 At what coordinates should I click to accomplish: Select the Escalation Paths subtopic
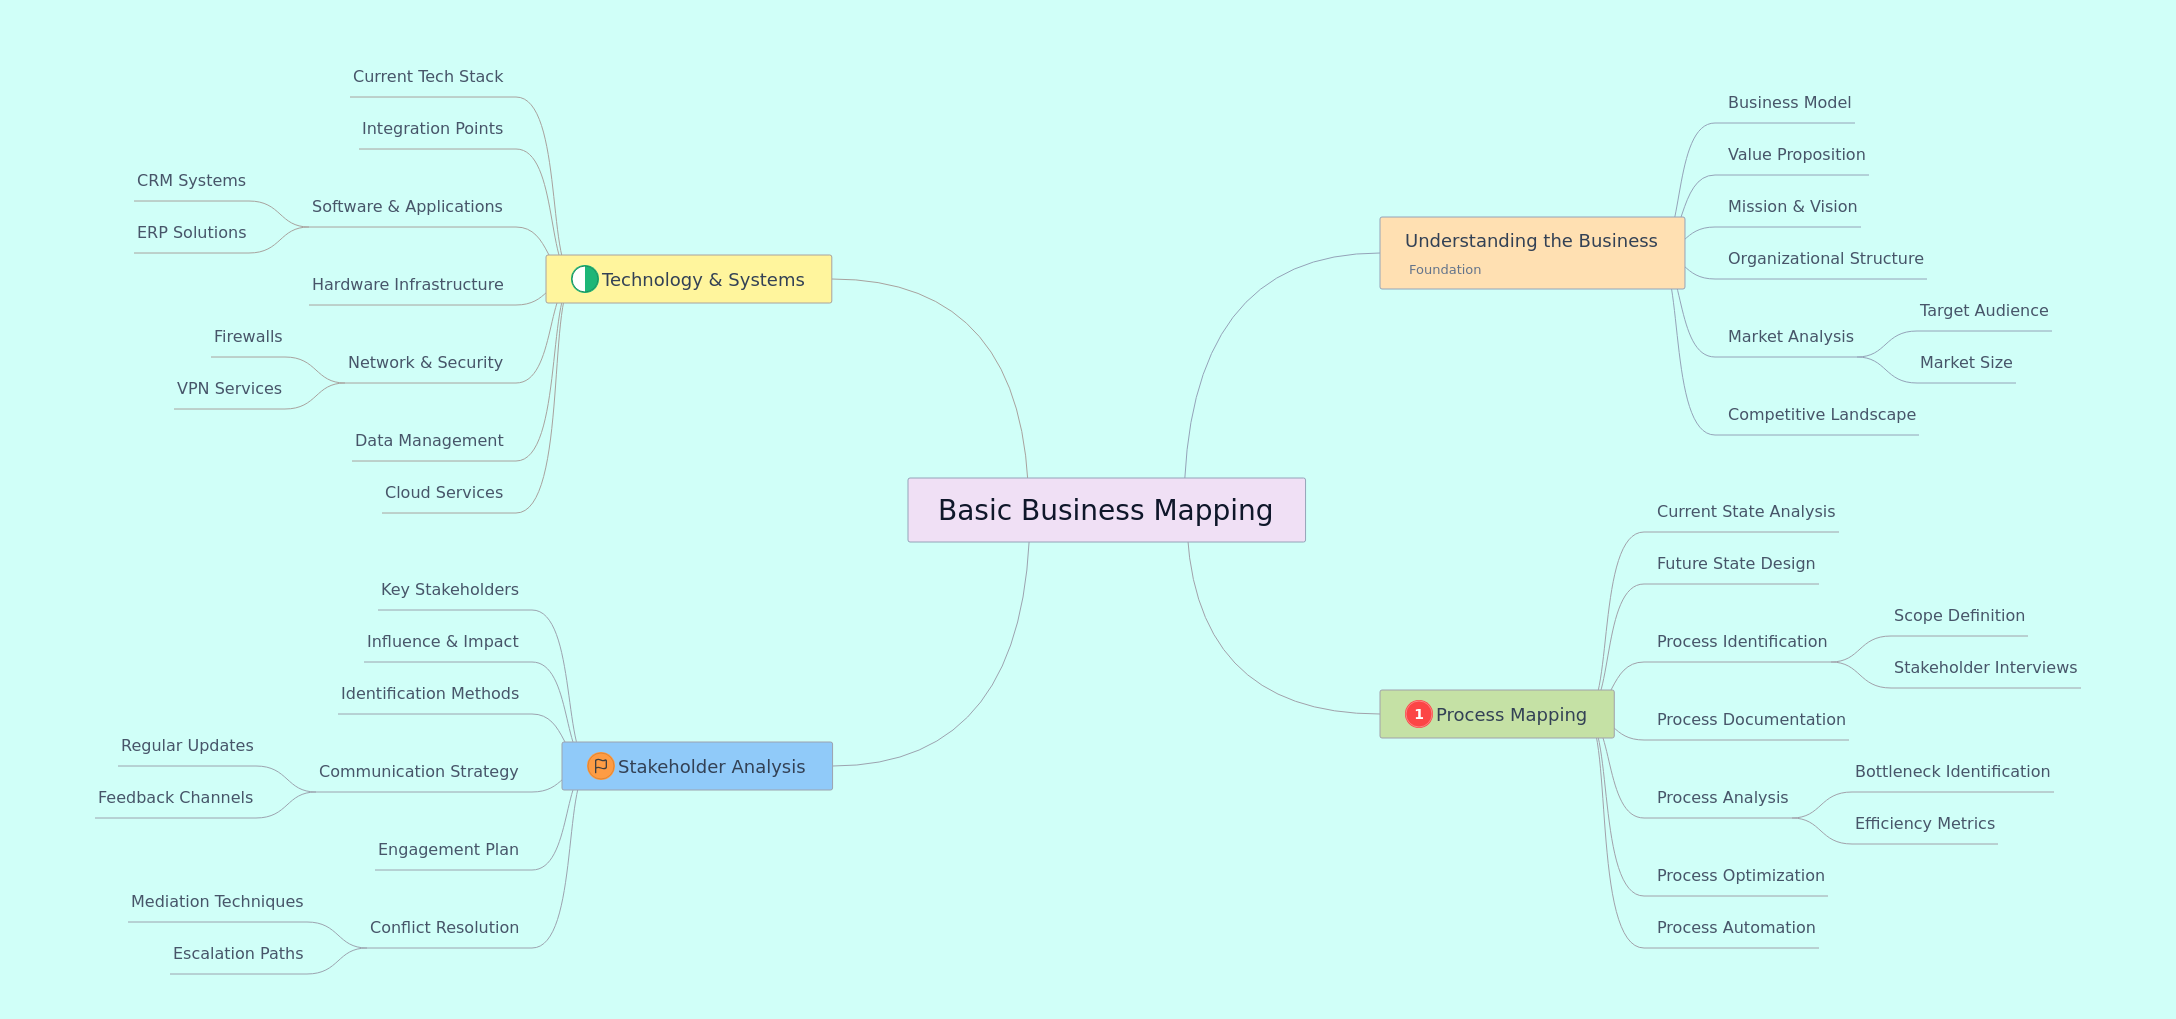pyautogui.click(x=238, y=954)
